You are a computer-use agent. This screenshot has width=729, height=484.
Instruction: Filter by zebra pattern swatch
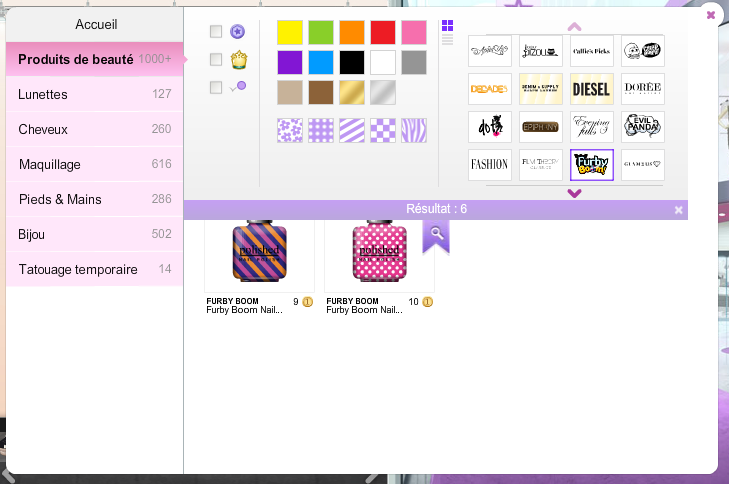[x=414, y=130]
